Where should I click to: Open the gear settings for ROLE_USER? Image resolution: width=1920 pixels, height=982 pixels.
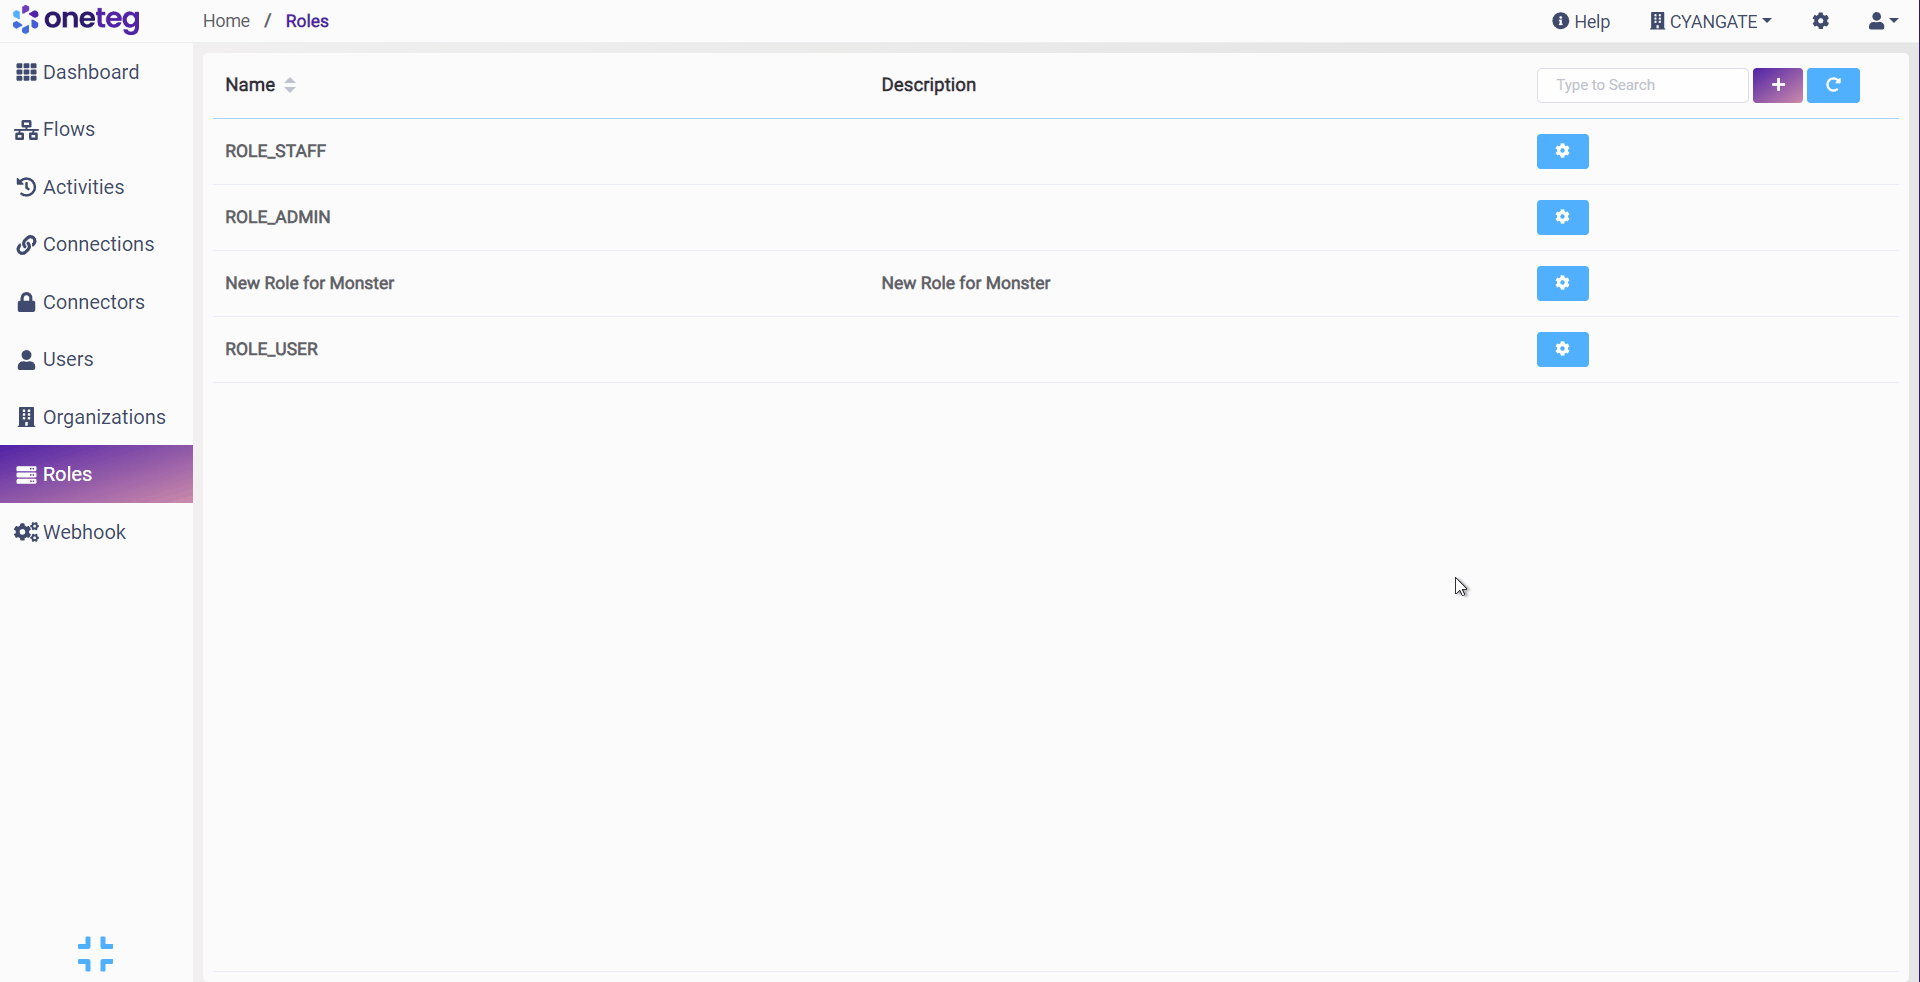[x=1562, y=349]
